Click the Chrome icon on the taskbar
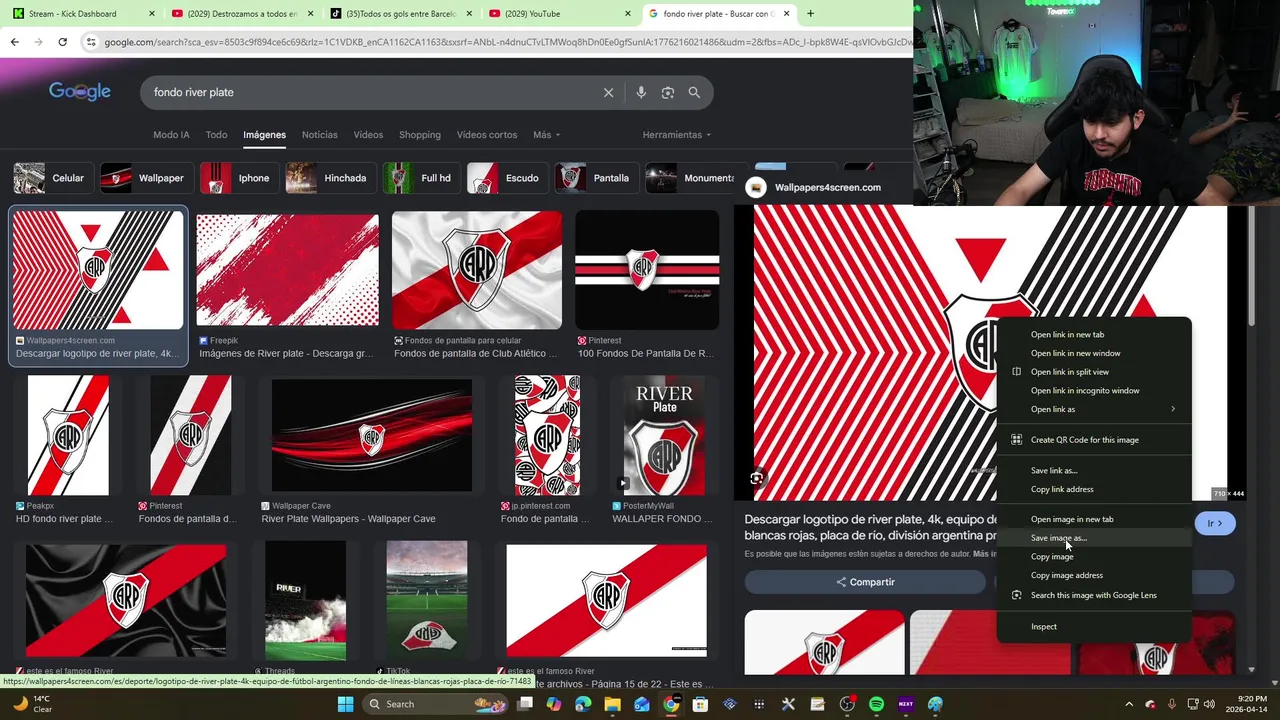The image size is (1280, 720). click(671, 704)
